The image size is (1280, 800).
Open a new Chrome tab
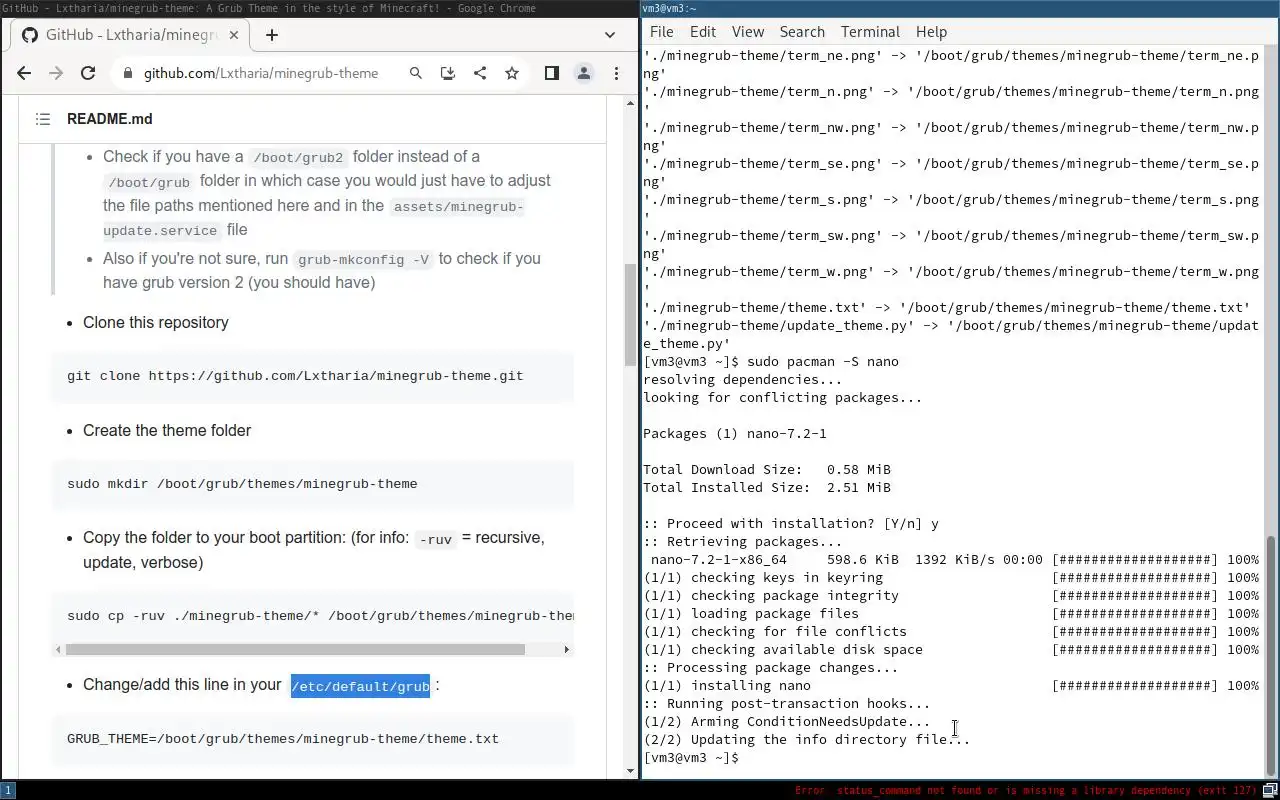[x=271, y=35]
